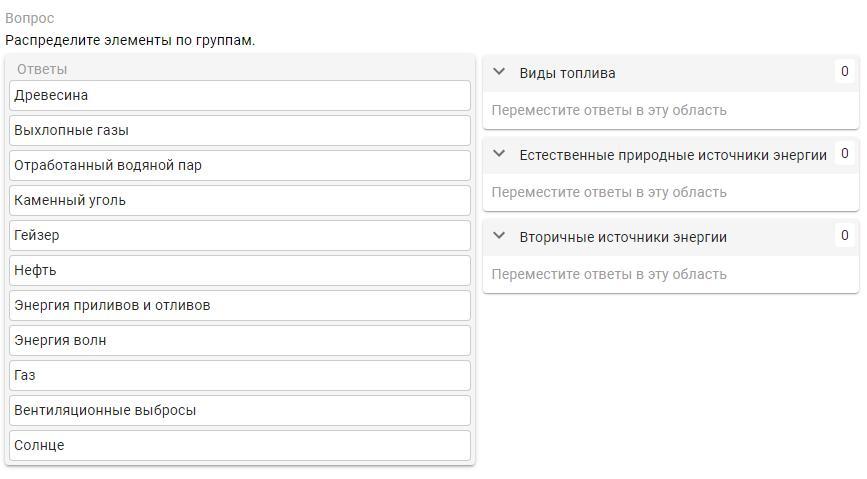Select the Древесина answer item
This screenshot has width=867, height=479.
pos(240,96)
